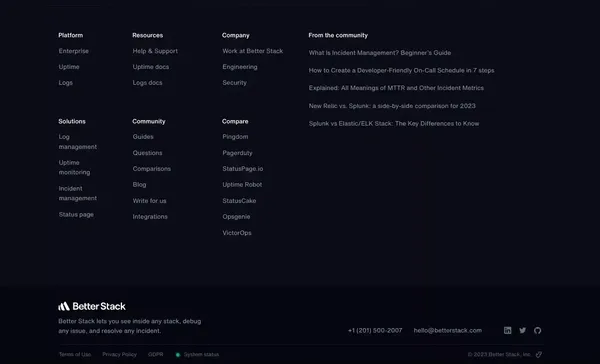
Task: Click the green System status dot
Action: coord(178,355)
